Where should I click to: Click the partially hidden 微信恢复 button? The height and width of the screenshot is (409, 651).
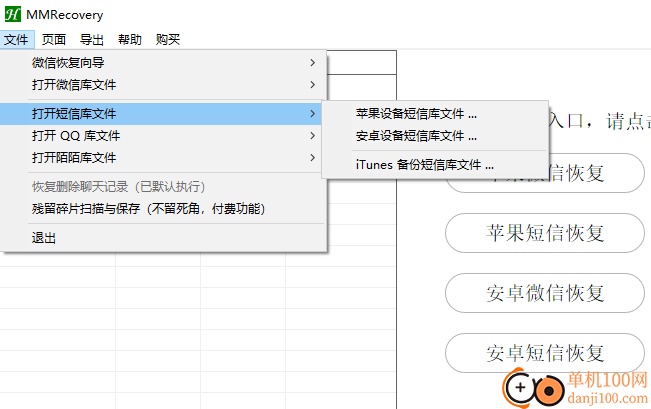[597, 173]
